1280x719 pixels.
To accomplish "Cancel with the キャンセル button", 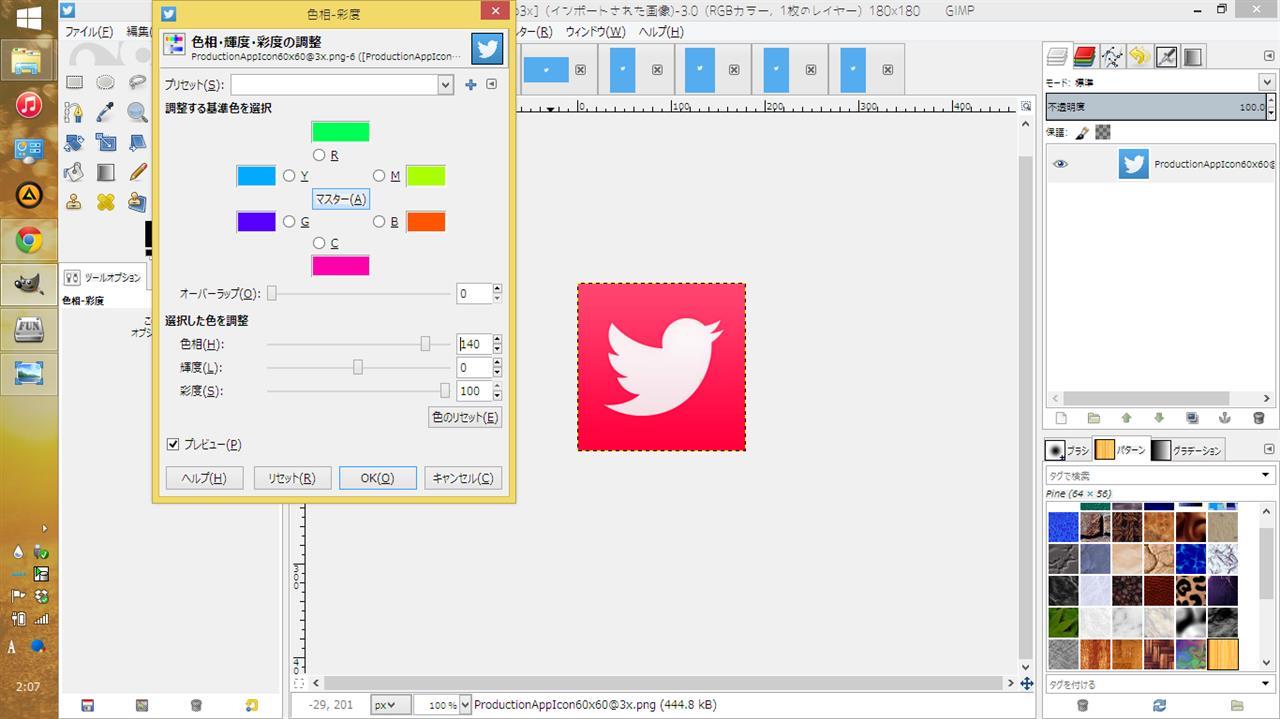I will [x=462, y=478].
